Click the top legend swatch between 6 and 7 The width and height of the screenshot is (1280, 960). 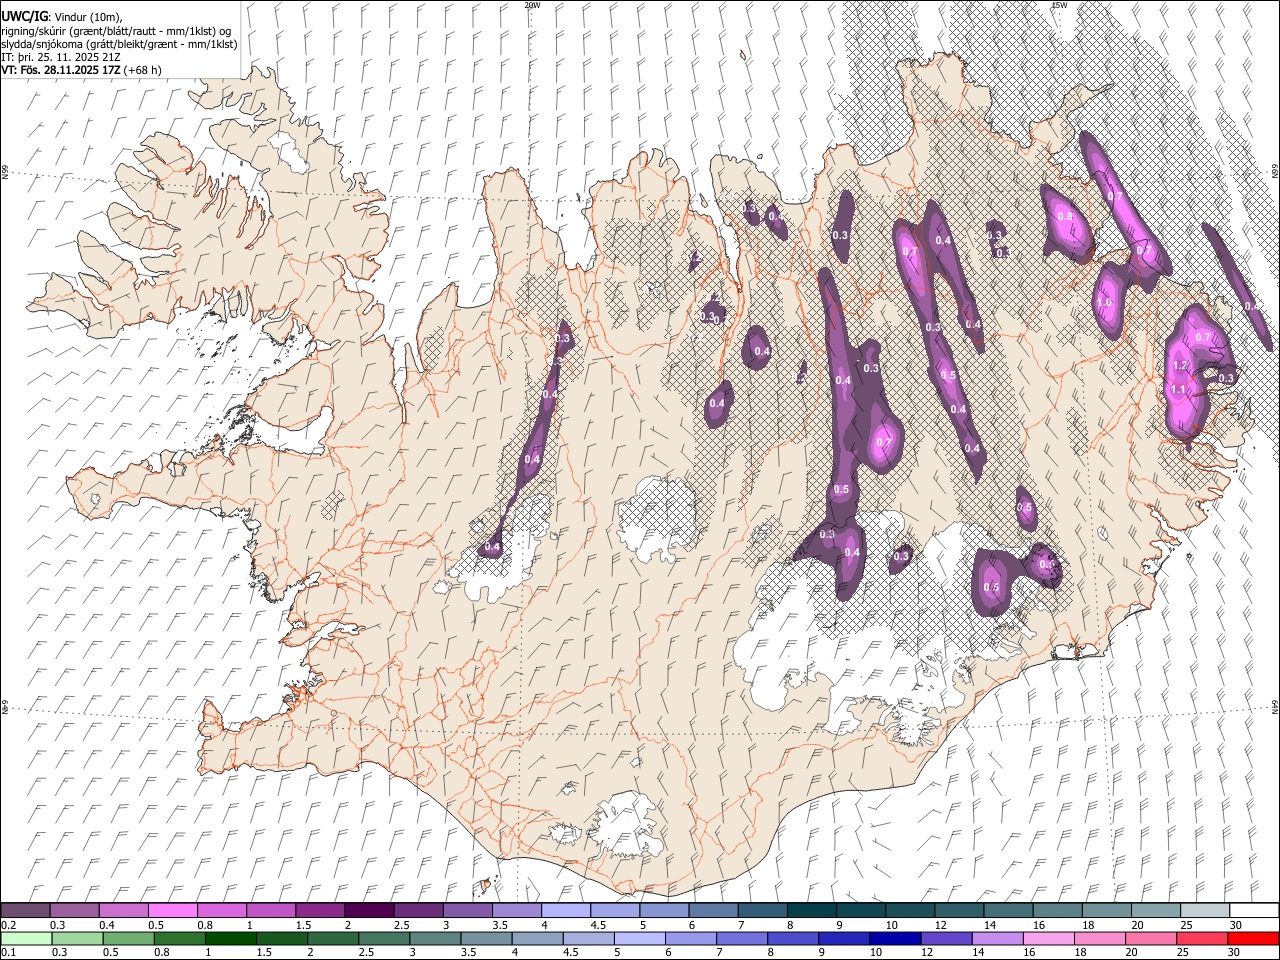tap(713, 910)
